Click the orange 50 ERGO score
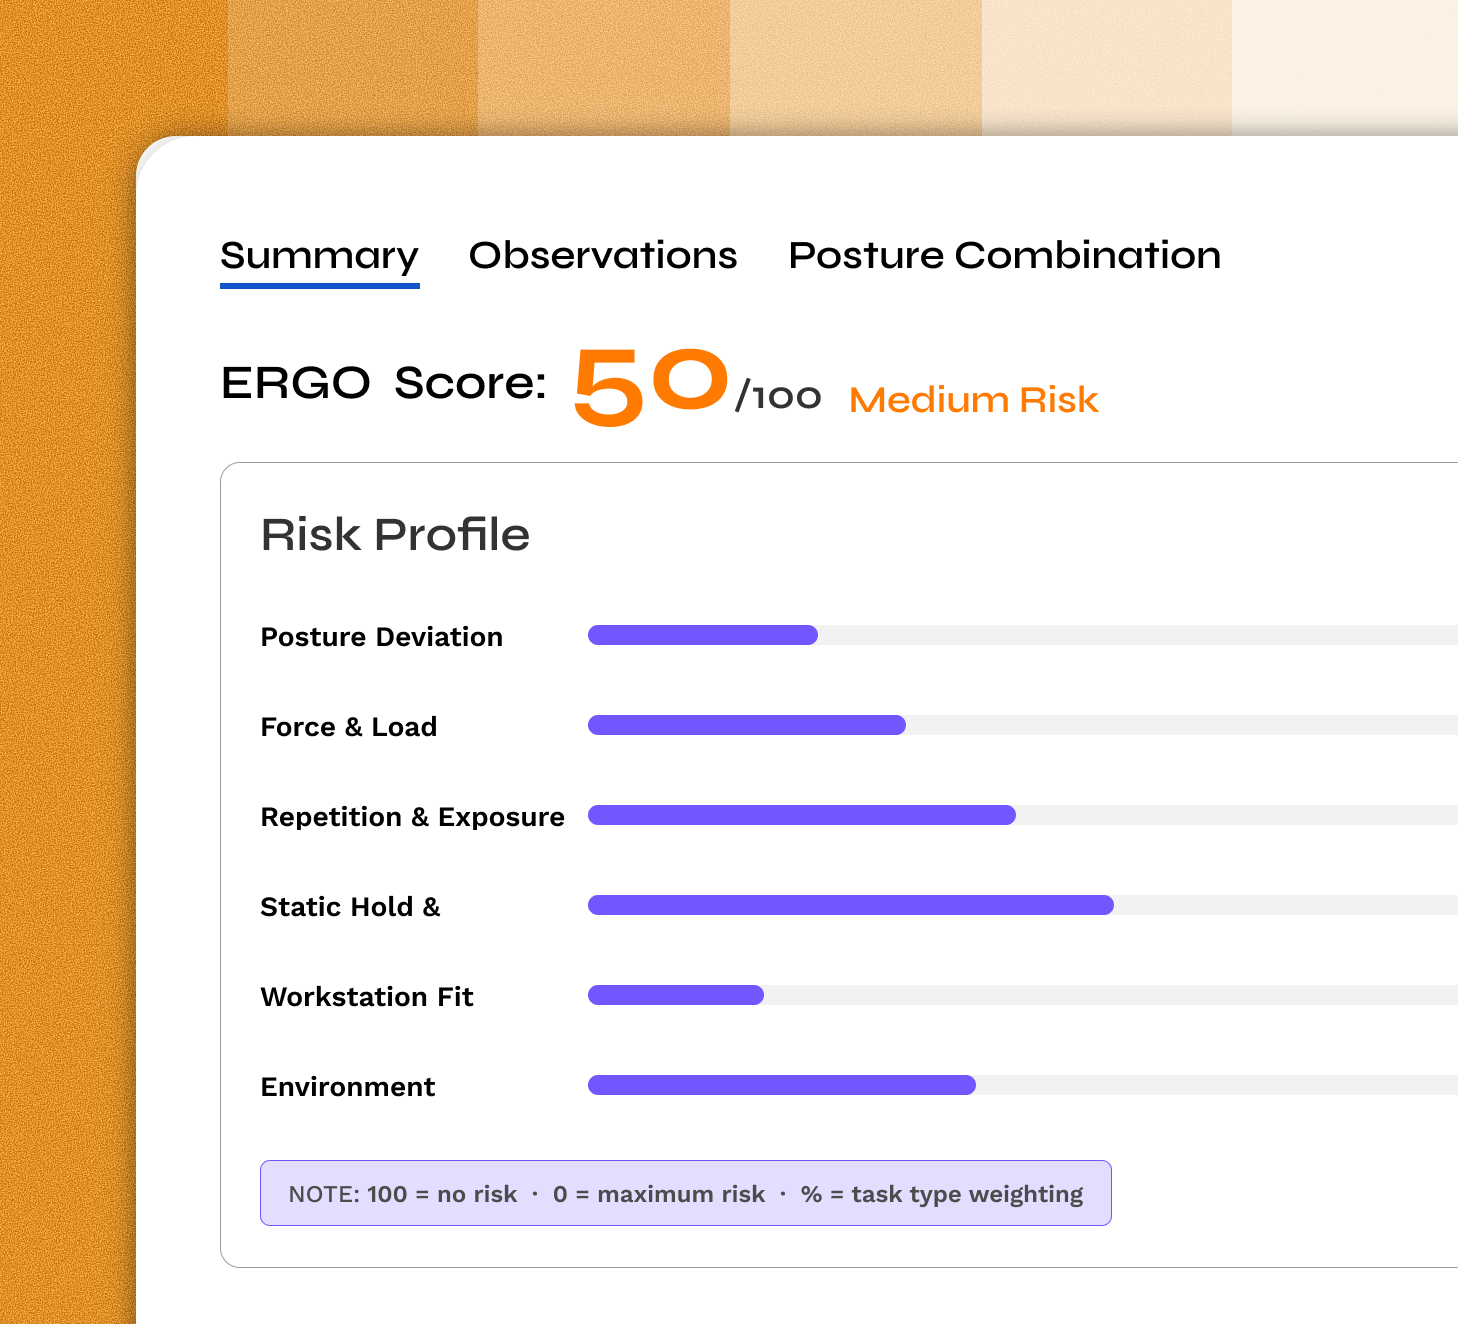The image size is (1458, 1324). (x=650, y=387)
